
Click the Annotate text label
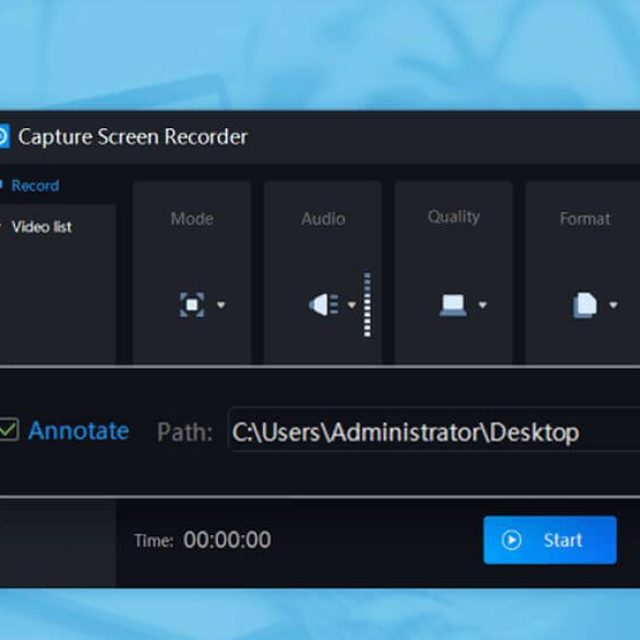tap(78, 431)
